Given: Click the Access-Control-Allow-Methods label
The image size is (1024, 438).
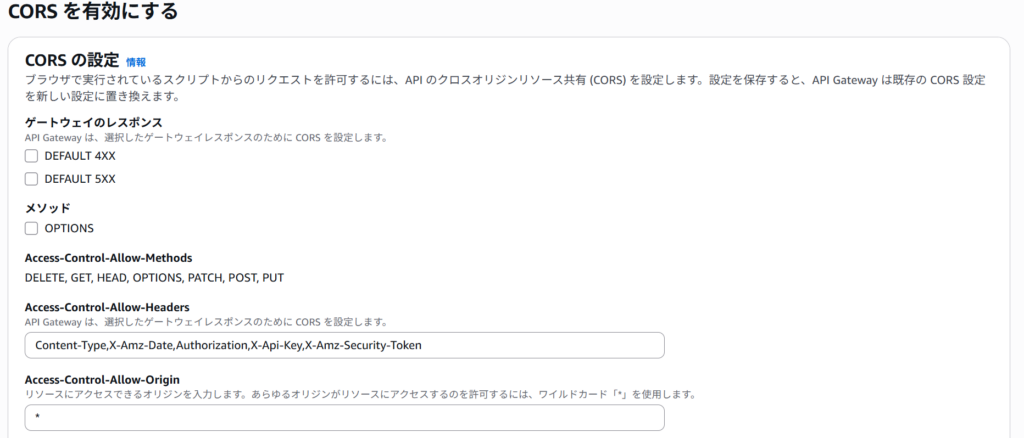Looking at the screenshot, I should tap(108, 258).
